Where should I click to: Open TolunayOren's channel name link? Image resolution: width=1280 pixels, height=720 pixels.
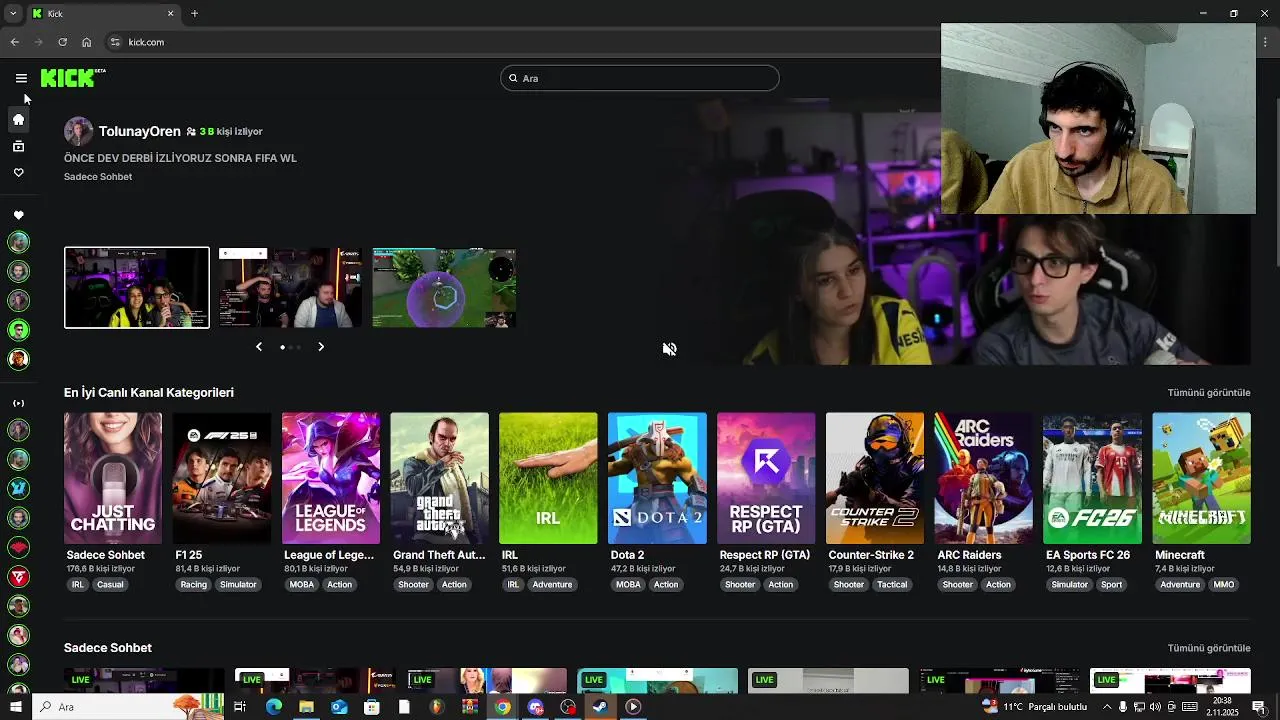coord(140,131)
